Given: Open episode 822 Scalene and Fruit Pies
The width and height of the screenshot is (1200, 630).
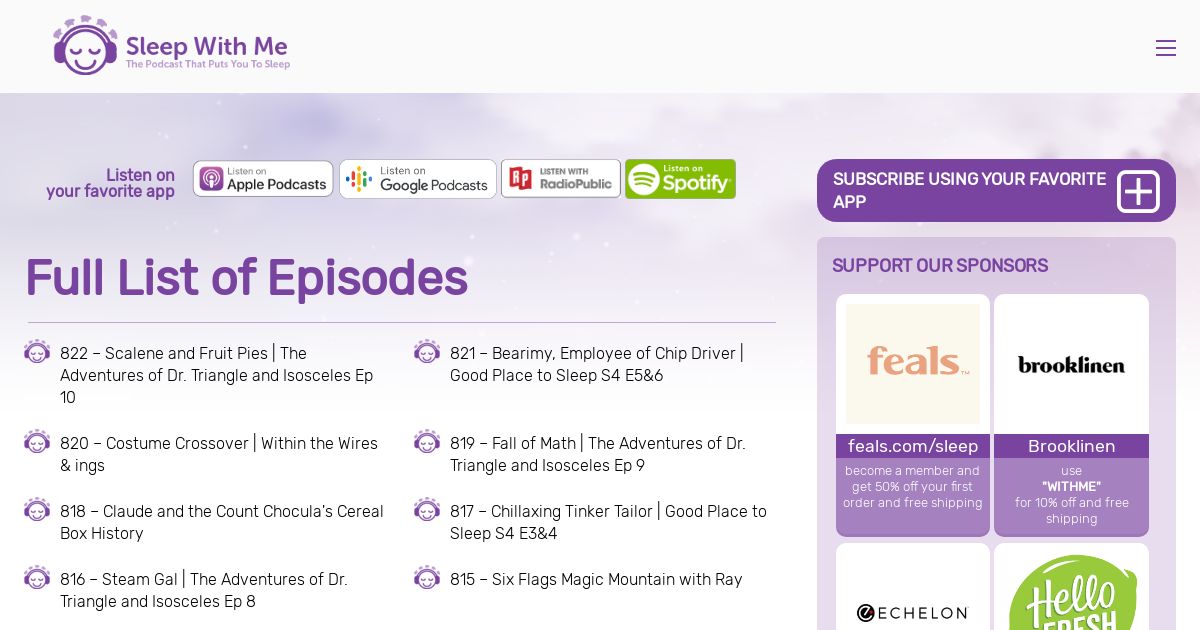Looking at the screenshot, I should pyautogui.click(x=217, y=375).
